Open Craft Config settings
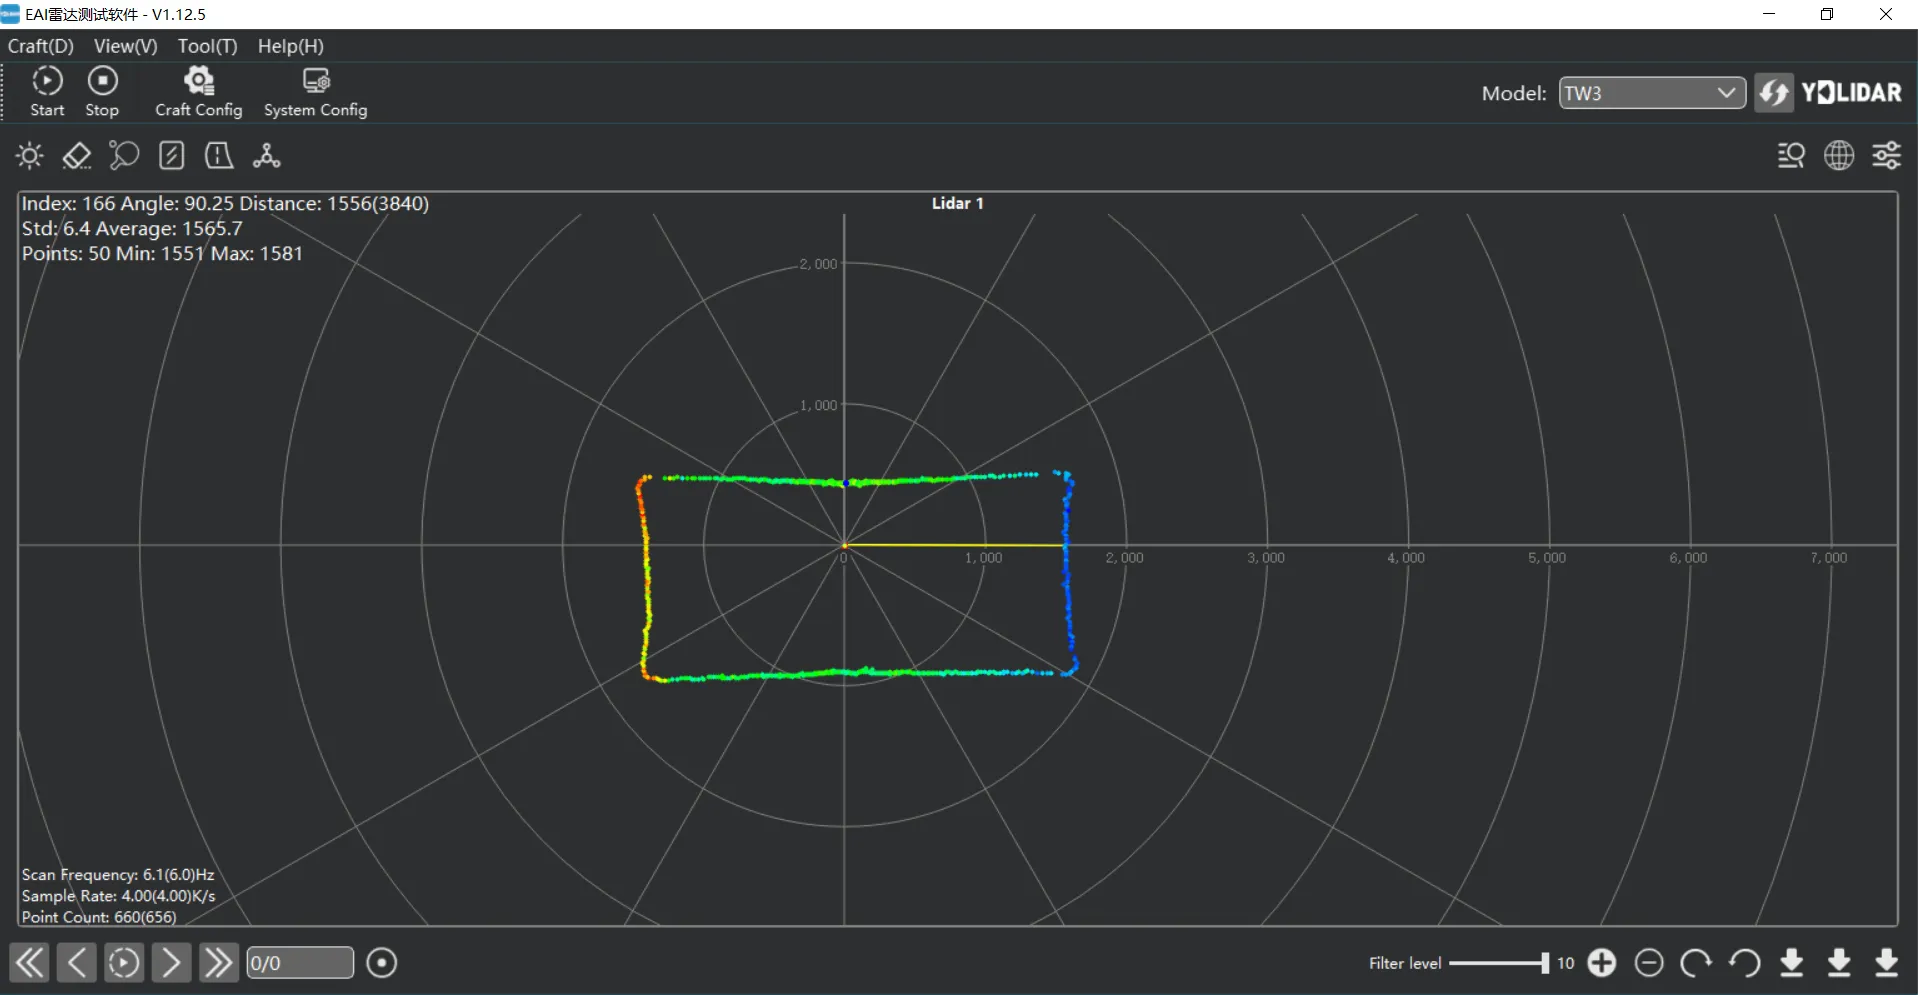Image resolution: width=1918 pixels, height=995 pixels. tap(198, 92)
